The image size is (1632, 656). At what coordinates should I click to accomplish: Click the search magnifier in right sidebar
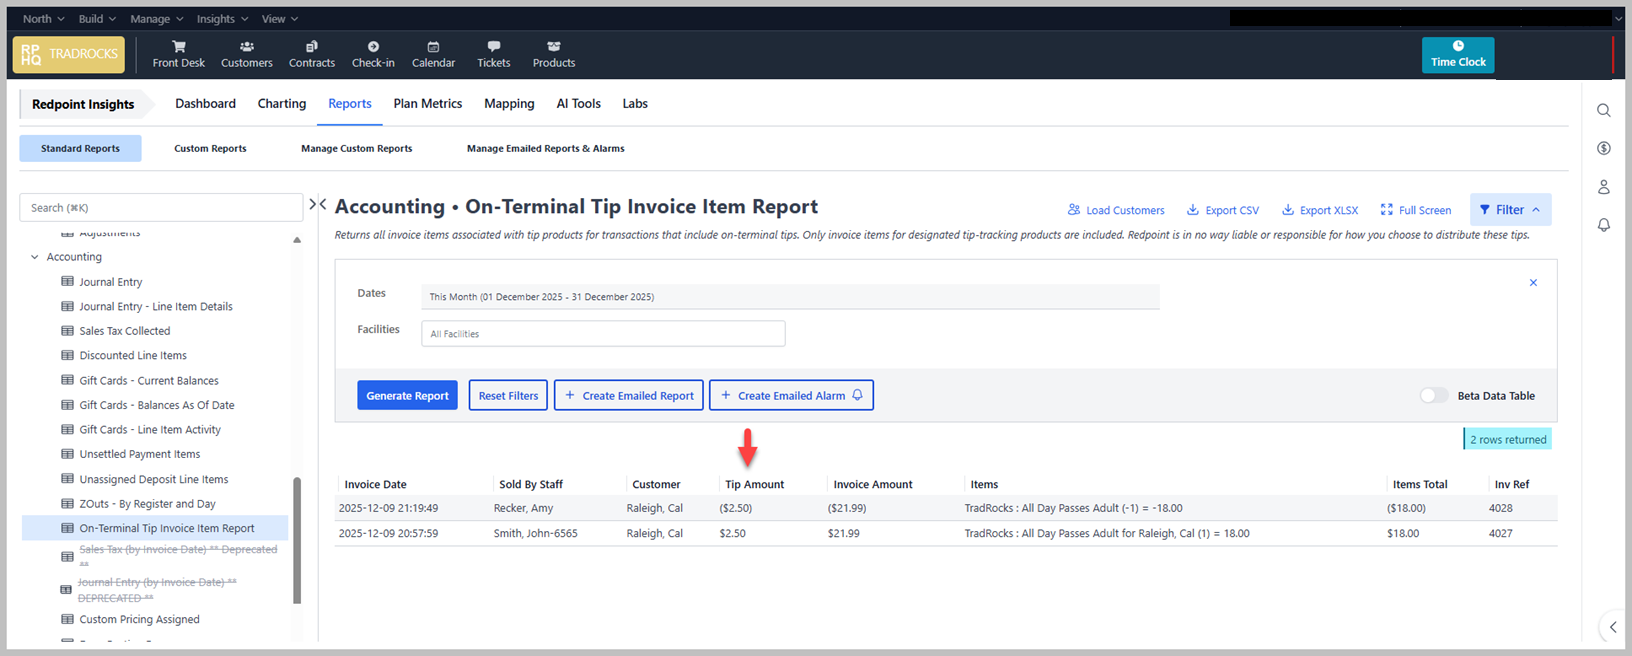click(x=1603, y=111)
